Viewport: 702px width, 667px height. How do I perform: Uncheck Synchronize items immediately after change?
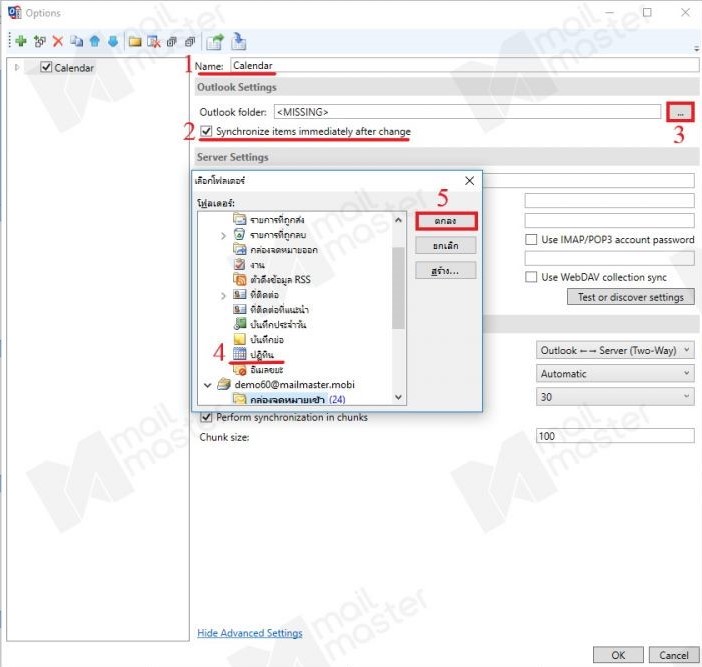[206, 131]
